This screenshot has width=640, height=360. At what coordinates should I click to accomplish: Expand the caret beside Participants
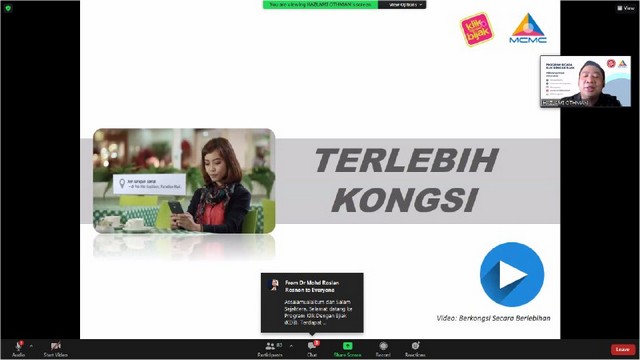point(291,346)
